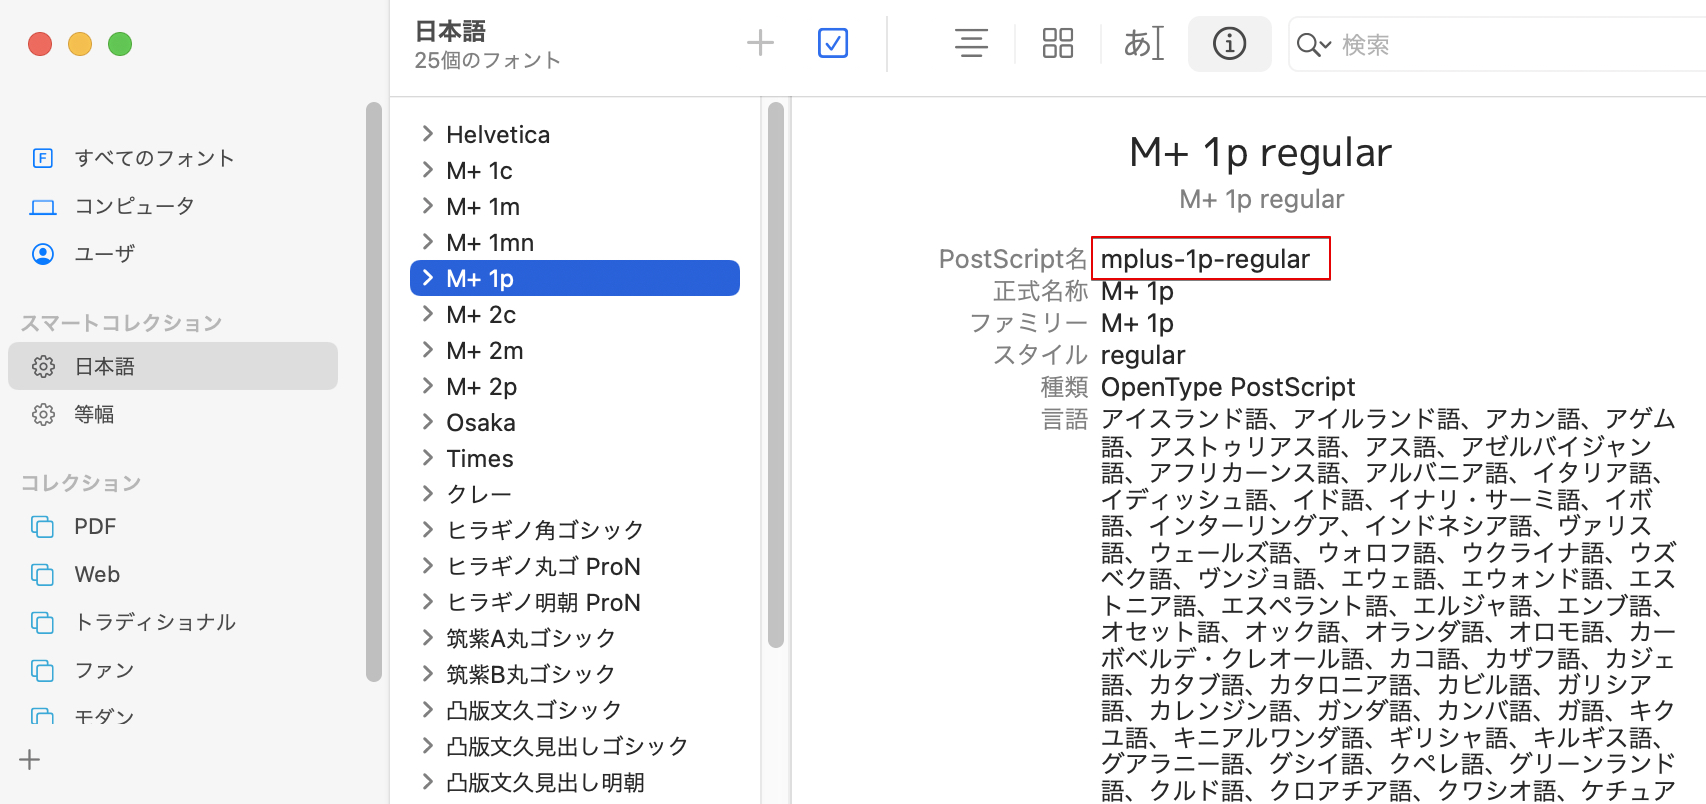Switch to grid view icon
1706x804 pixels.
coord(1057,43)
